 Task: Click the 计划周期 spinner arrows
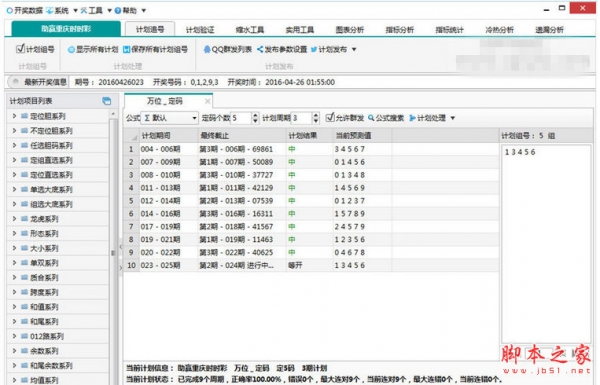(x=315, y=118)
